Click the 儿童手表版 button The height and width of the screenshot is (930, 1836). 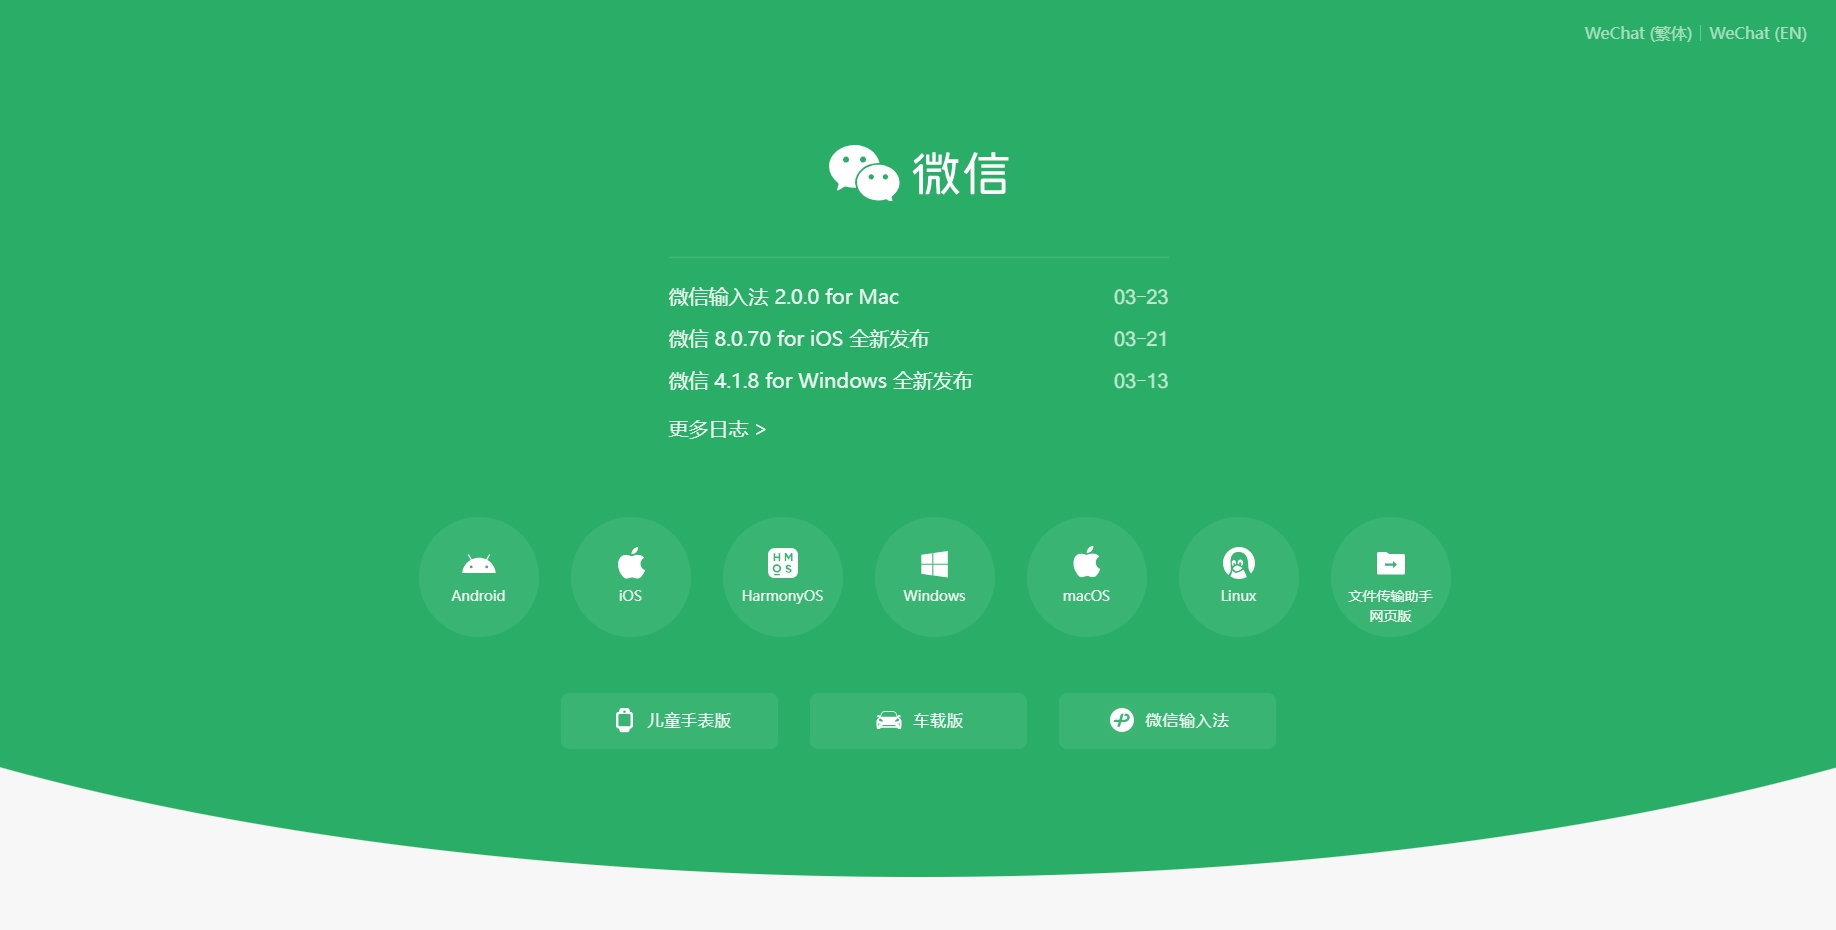coord(669,720)
